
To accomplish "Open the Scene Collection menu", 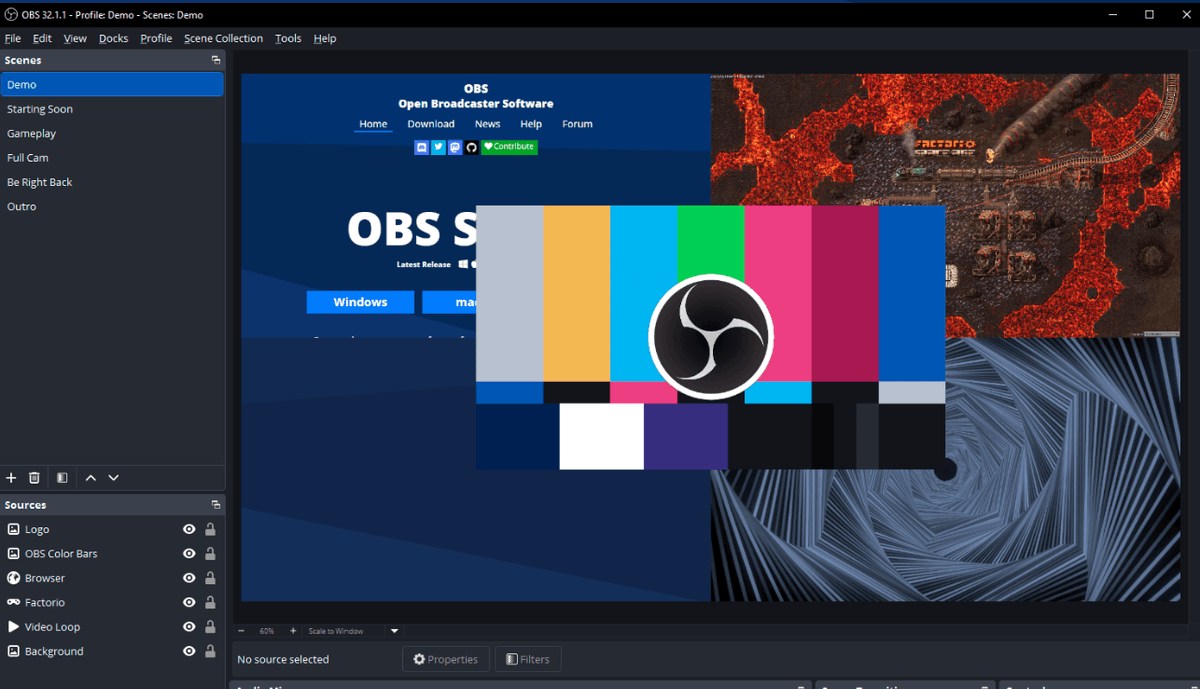I will pyautogui.click(x=224, y=38).
